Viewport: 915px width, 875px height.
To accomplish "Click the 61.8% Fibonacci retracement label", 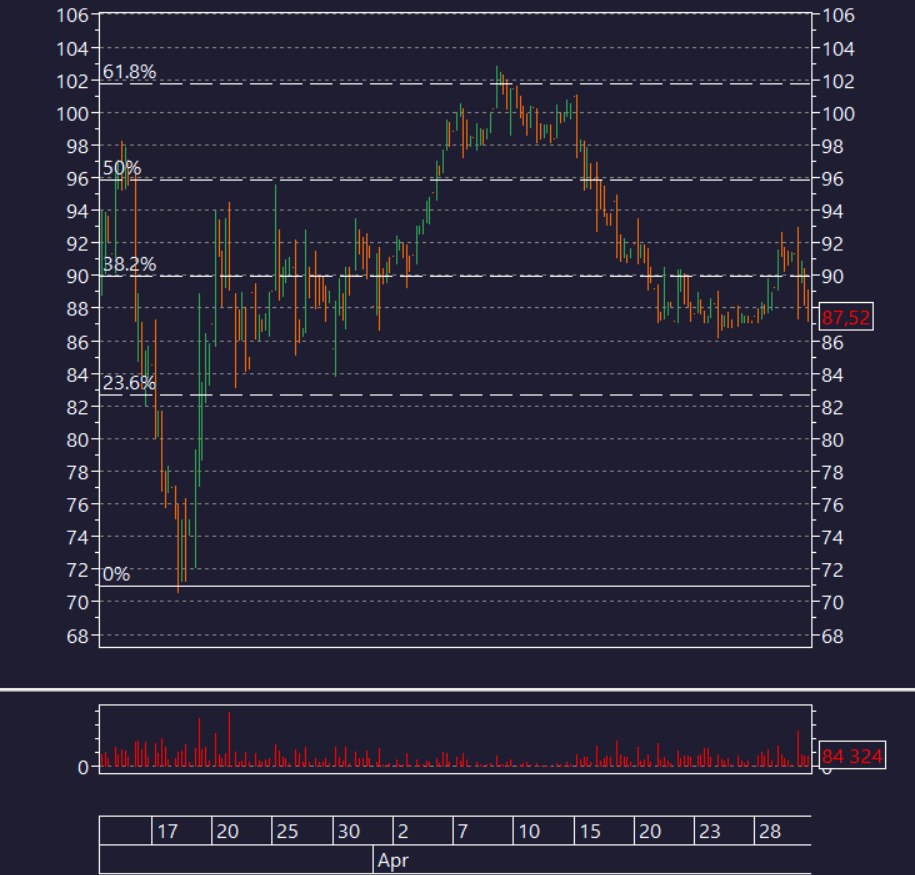I will tap(129, 72).
